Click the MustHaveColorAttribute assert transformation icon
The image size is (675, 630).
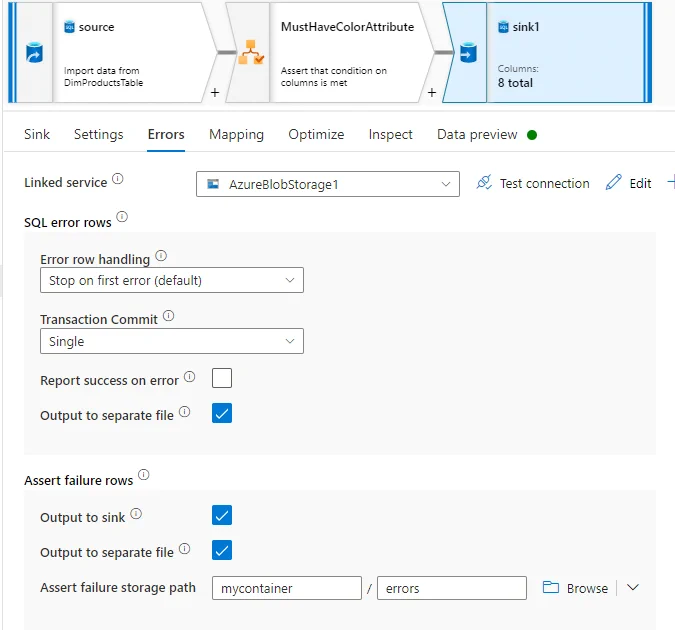(251, 53)
